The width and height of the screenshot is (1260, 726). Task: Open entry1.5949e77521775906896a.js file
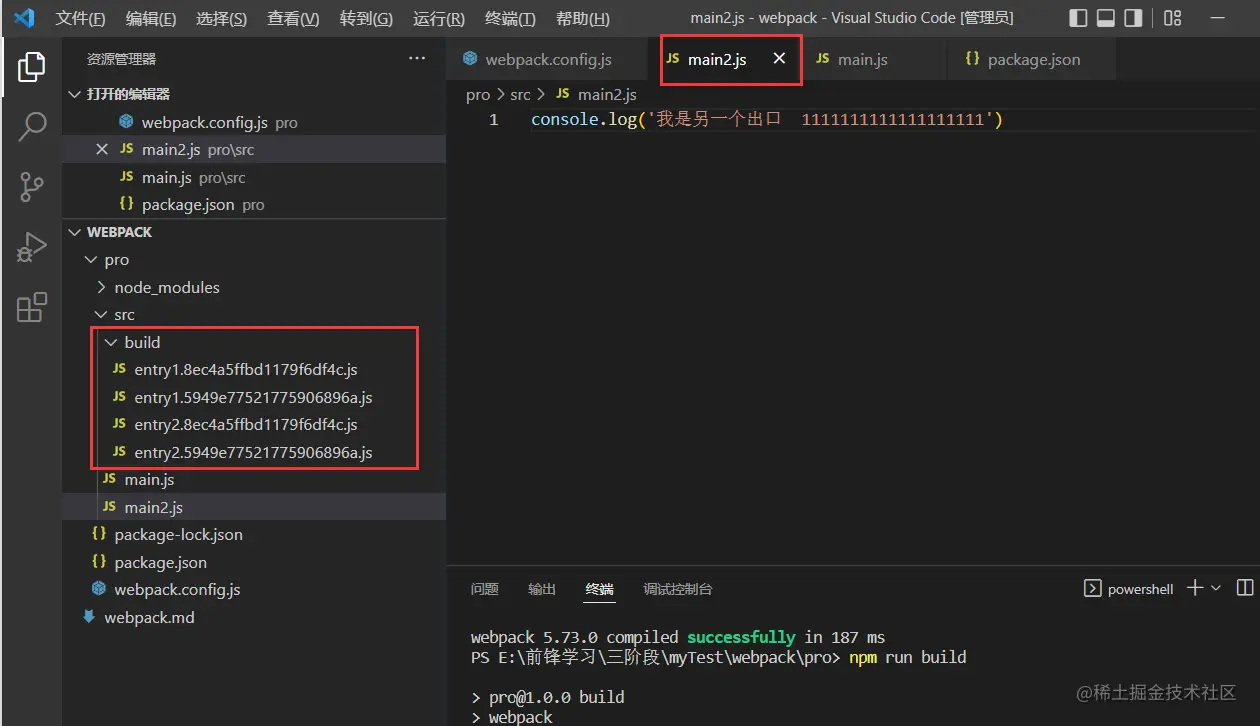point(254,397)
